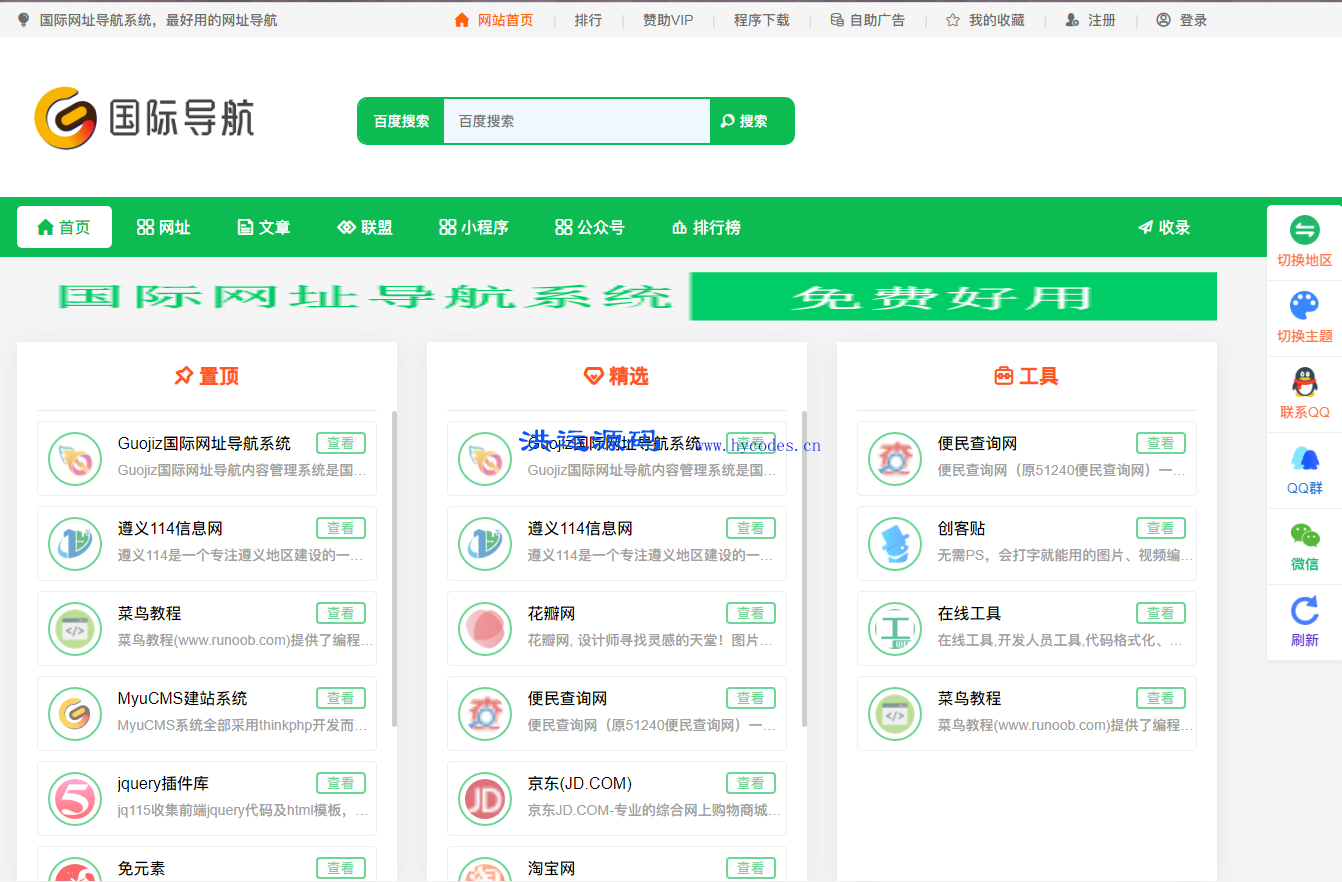
Task: Click 查看 button for MyuCMS建站系统
Action: (341, 698)
